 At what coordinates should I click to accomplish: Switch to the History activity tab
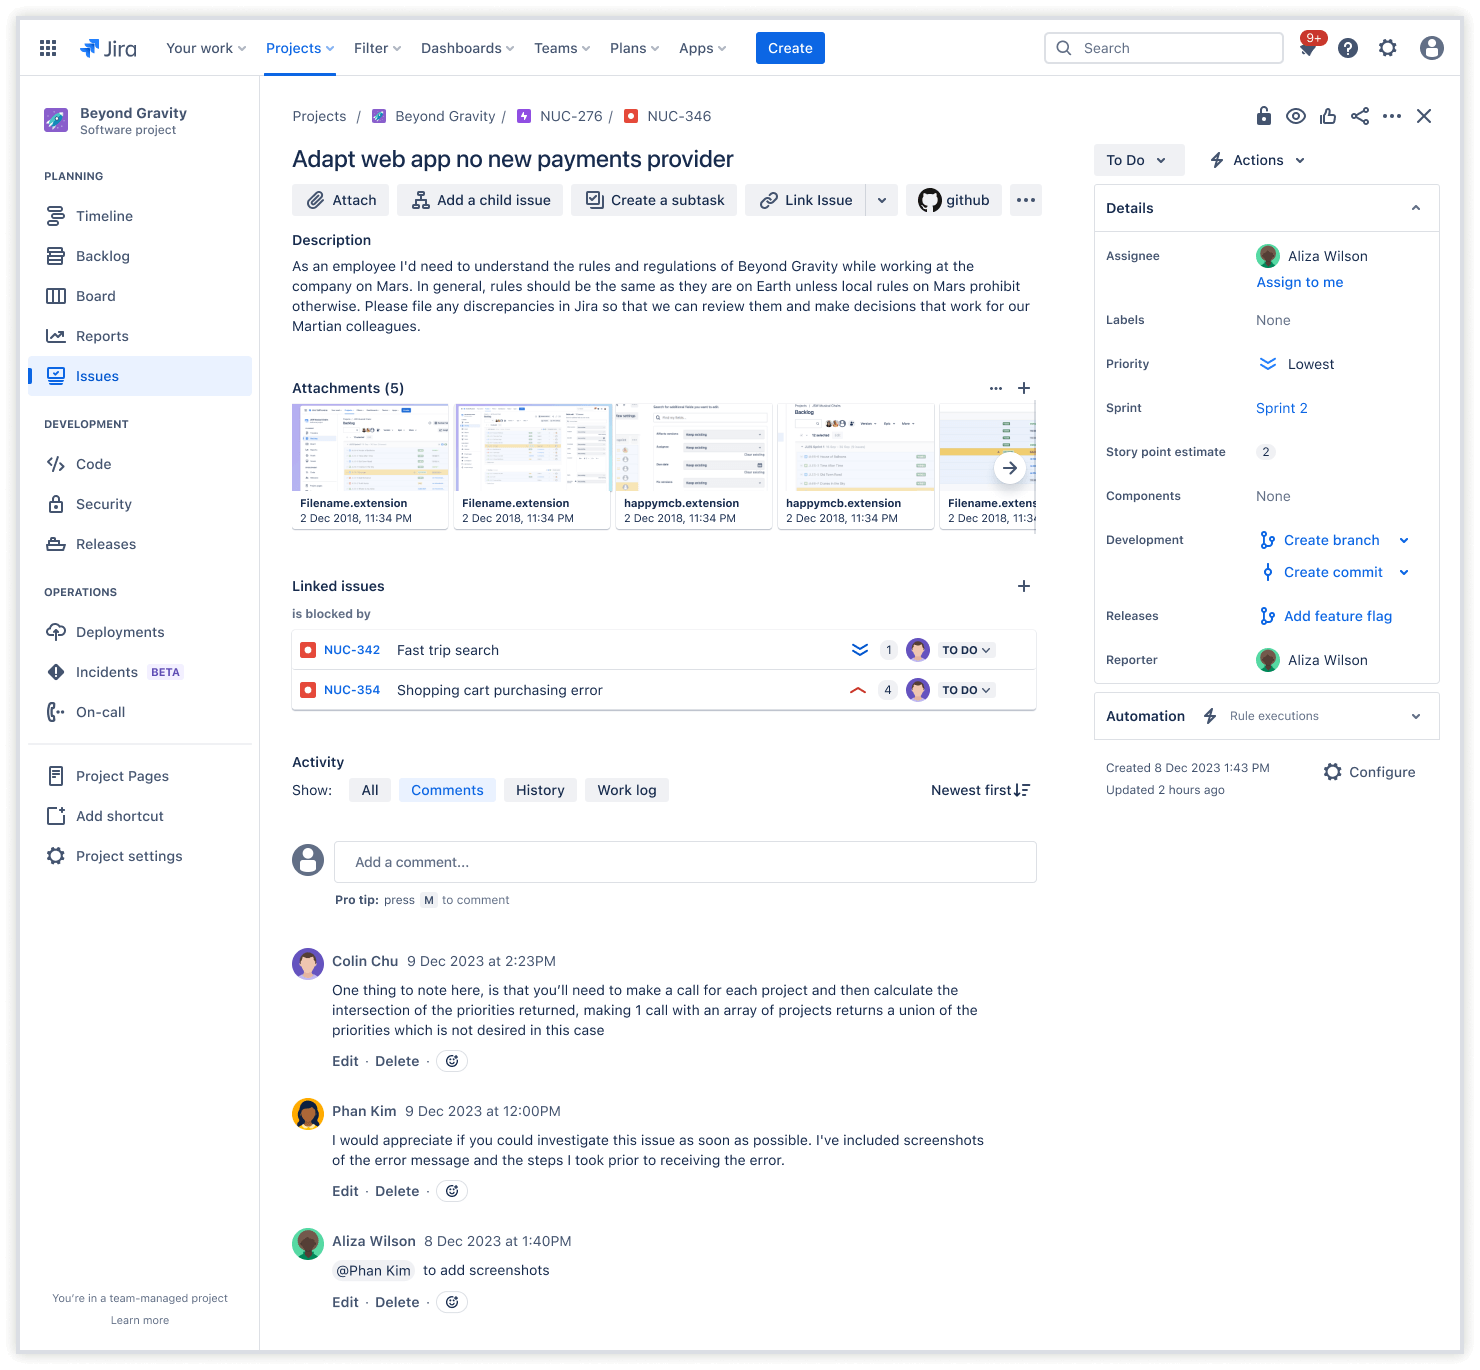(540, 790)
